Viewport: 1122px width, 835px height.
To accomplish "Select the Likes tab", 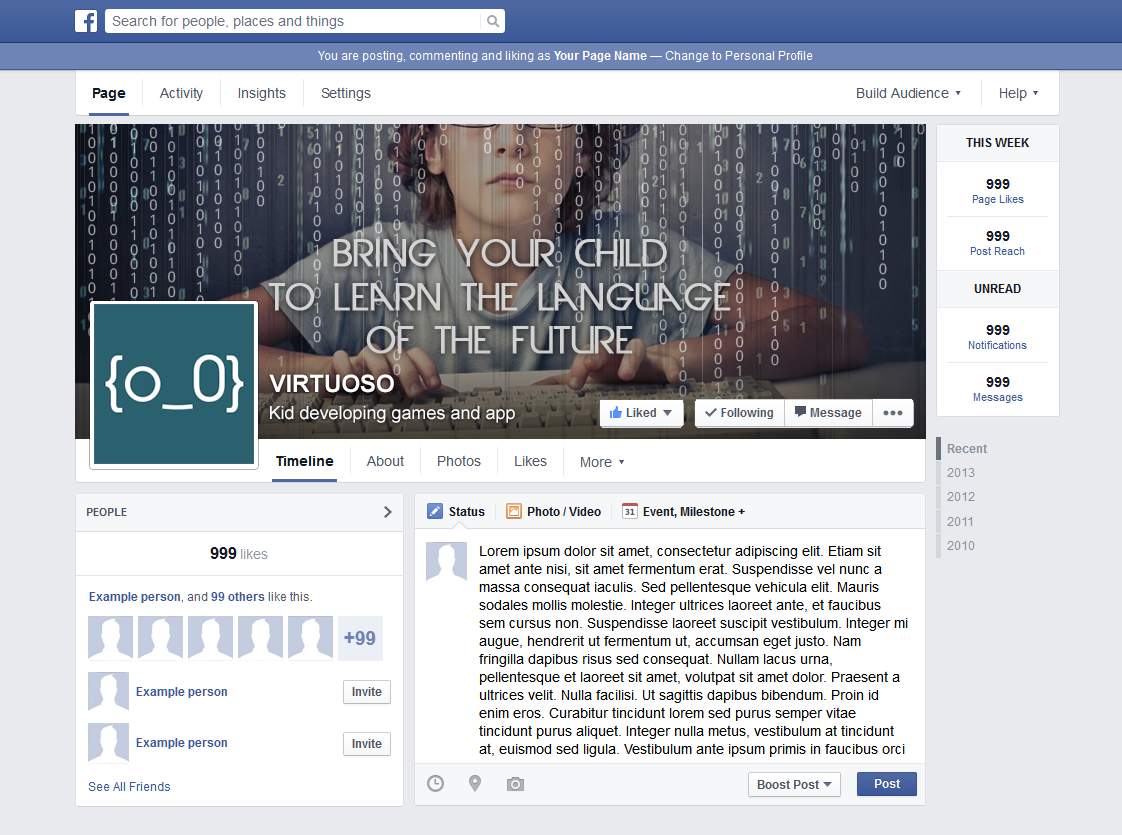I will click(530, 462).
